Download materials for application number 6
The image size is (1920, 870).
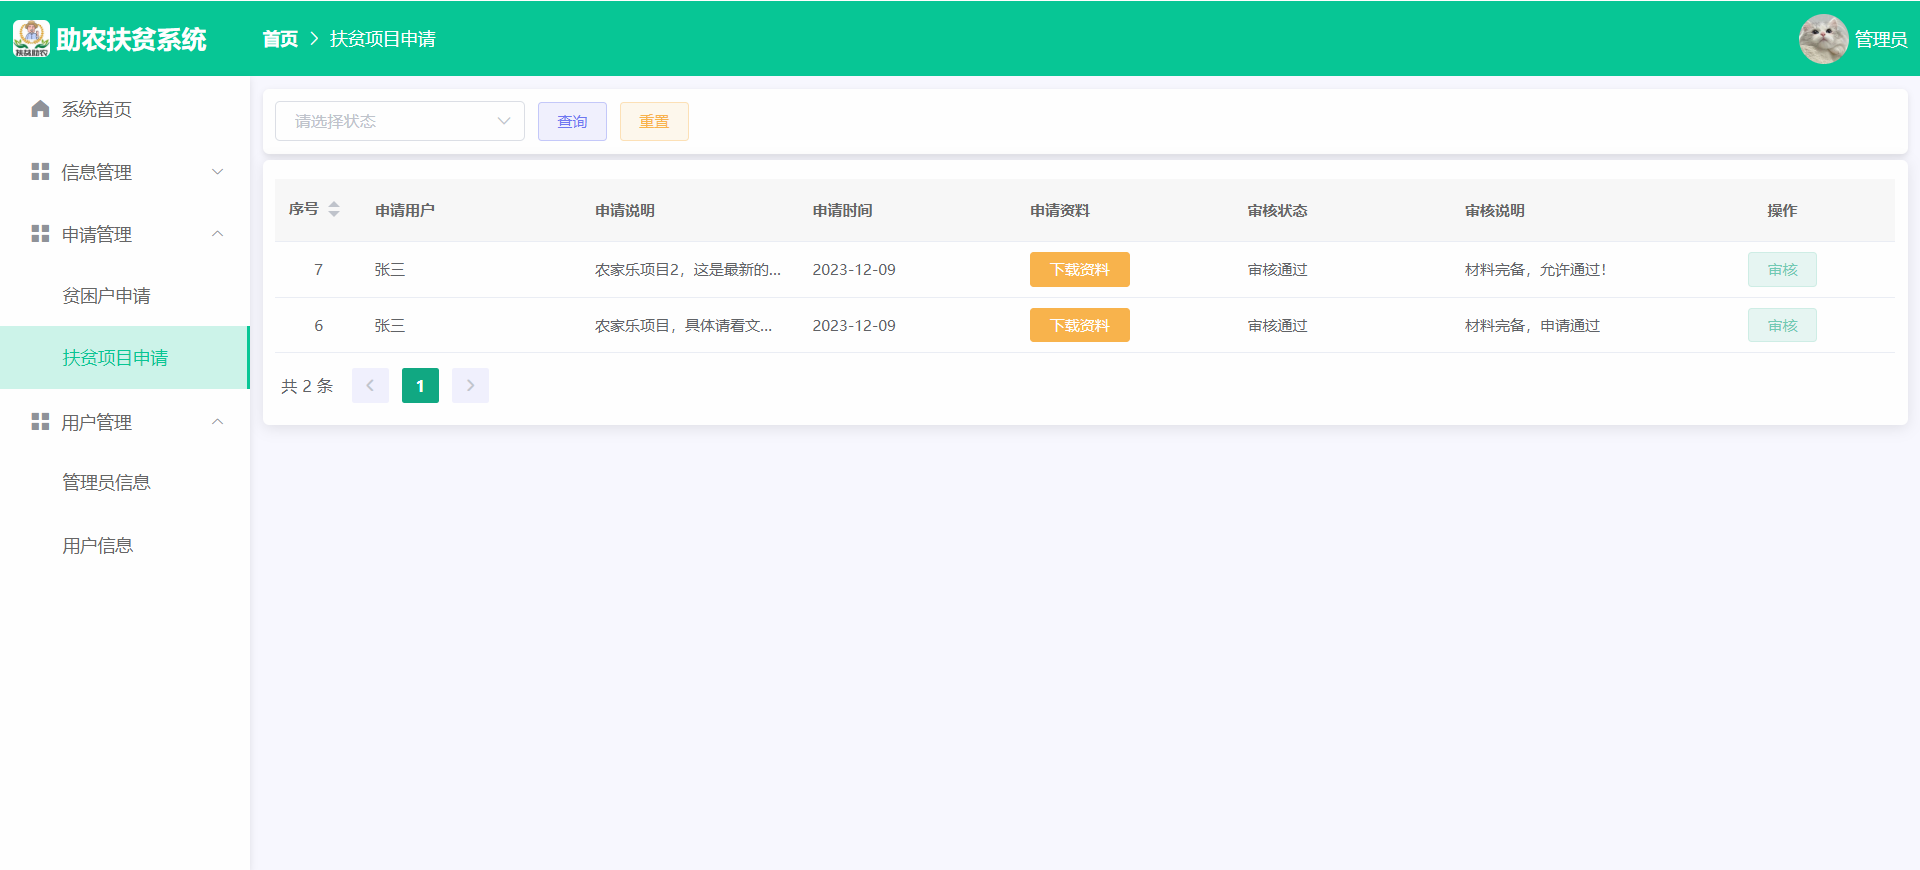tap(1080, 325)
